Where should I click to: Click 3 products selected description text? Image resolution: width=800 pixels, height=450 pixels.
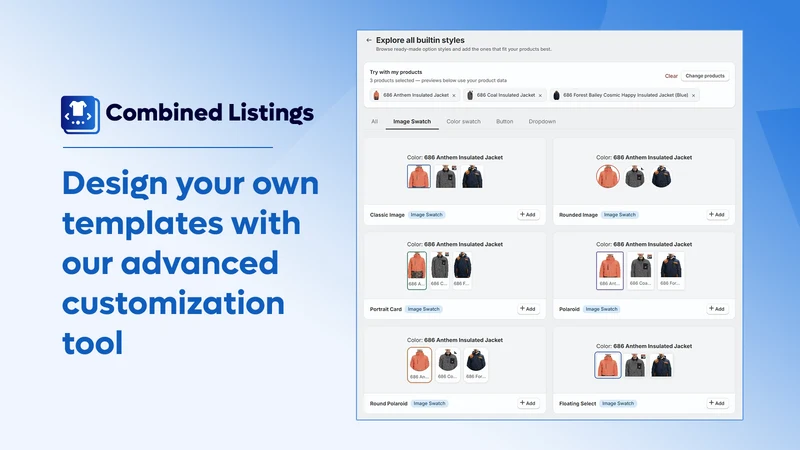click(438, 80)
